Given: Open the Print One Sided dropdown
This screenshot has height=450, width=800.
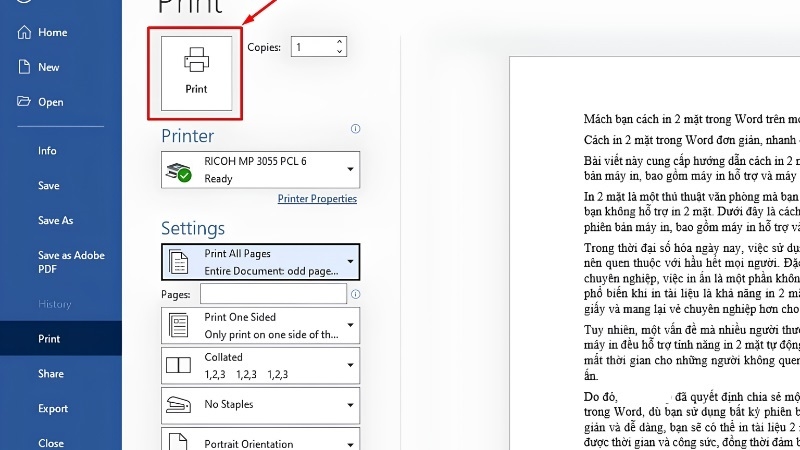Looking at the screenshot, I should tap(260, 326).
